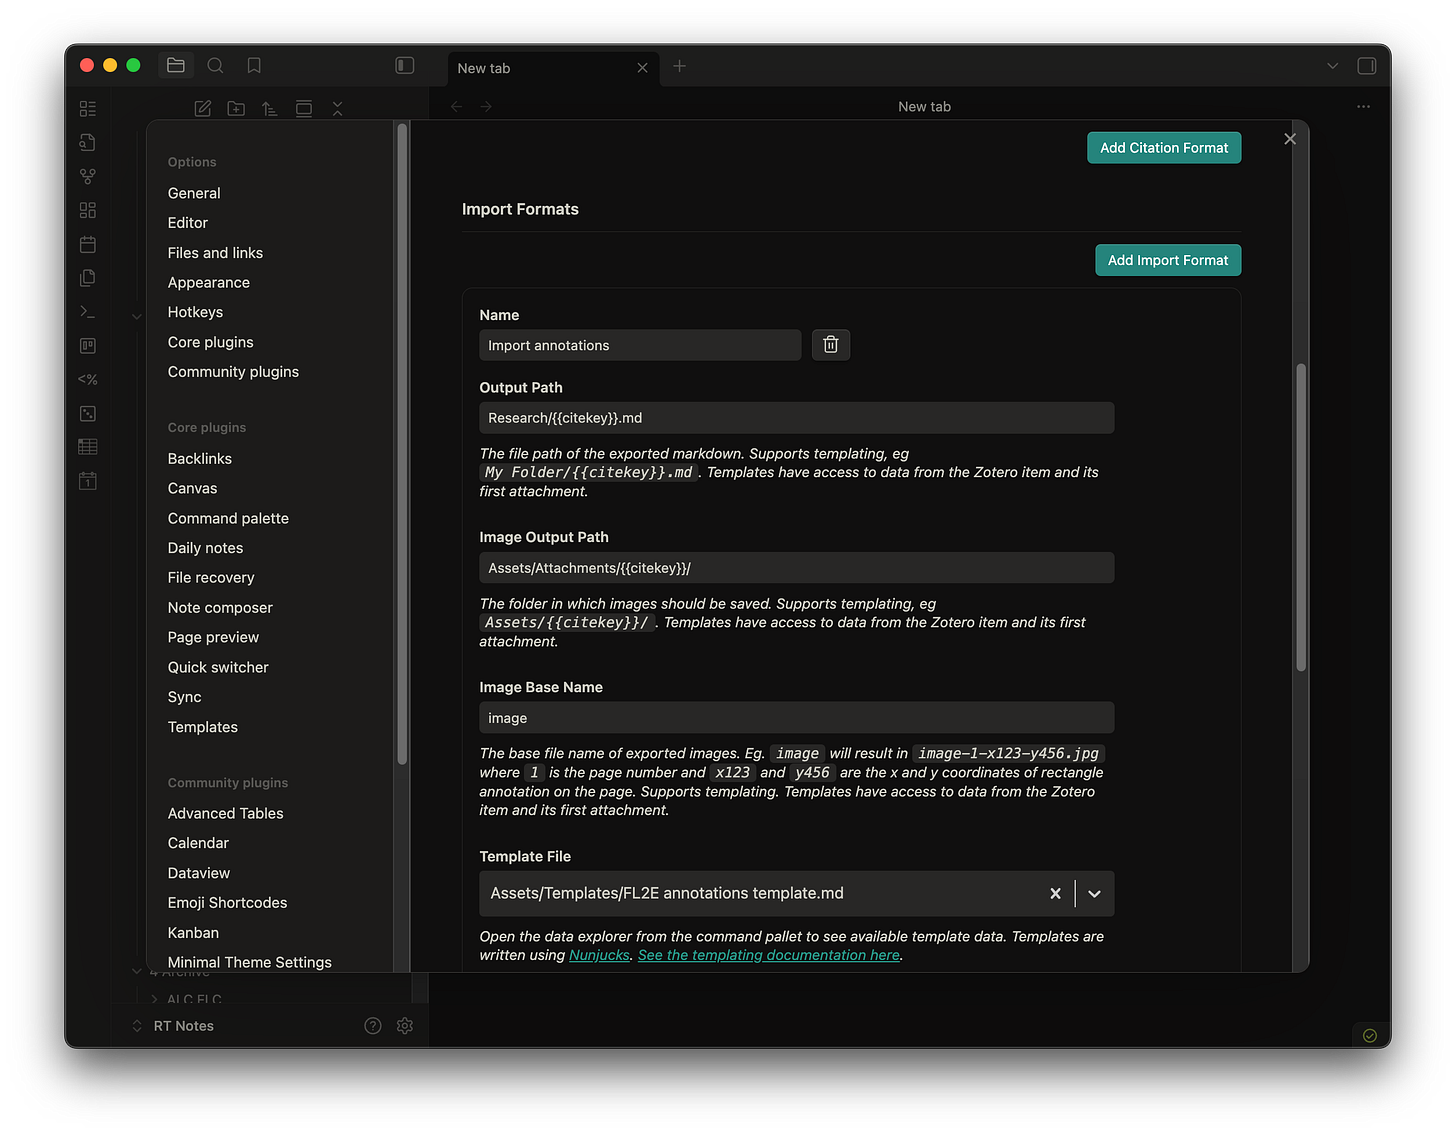
Task: Click the topmost ribbon list-layout icon
Action: coord(88,108)
